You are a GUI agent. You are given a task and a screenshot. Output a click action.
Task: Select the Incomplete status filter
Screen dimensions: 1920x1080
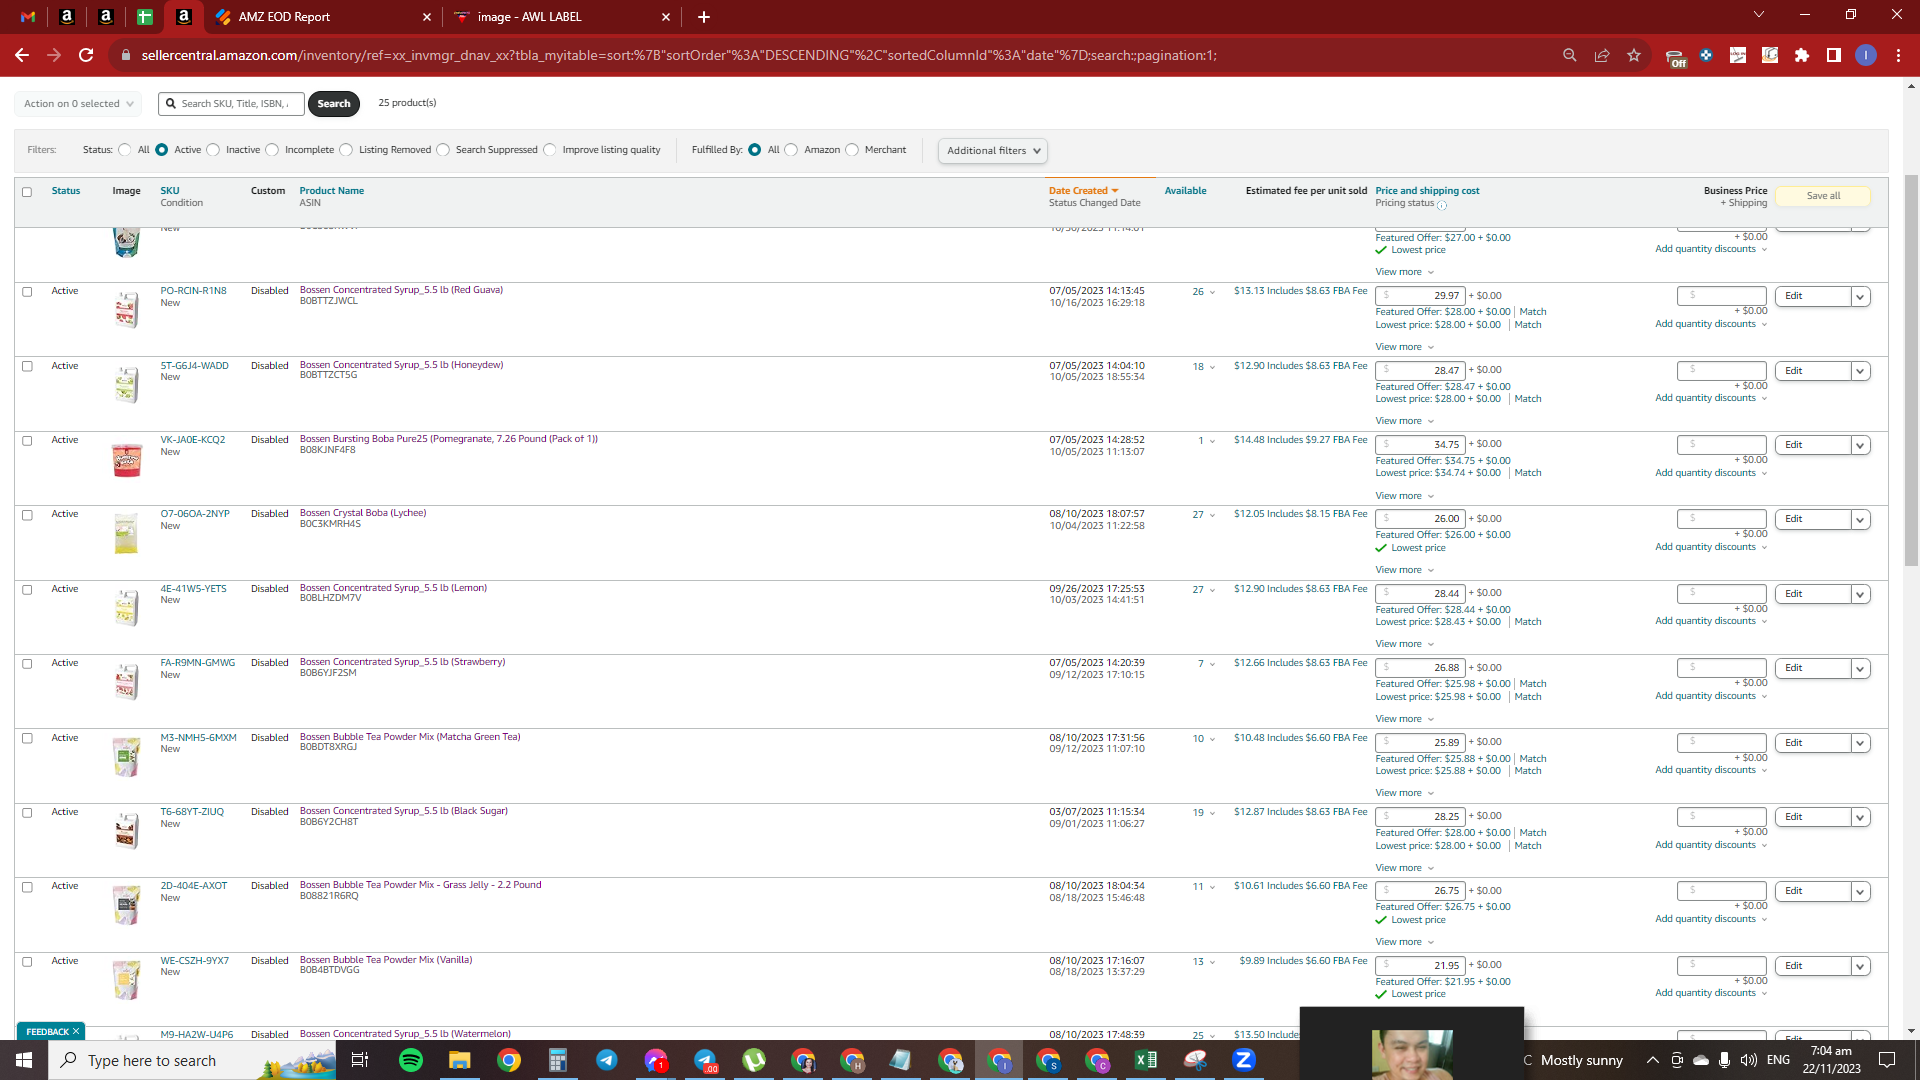pos(272,150)
